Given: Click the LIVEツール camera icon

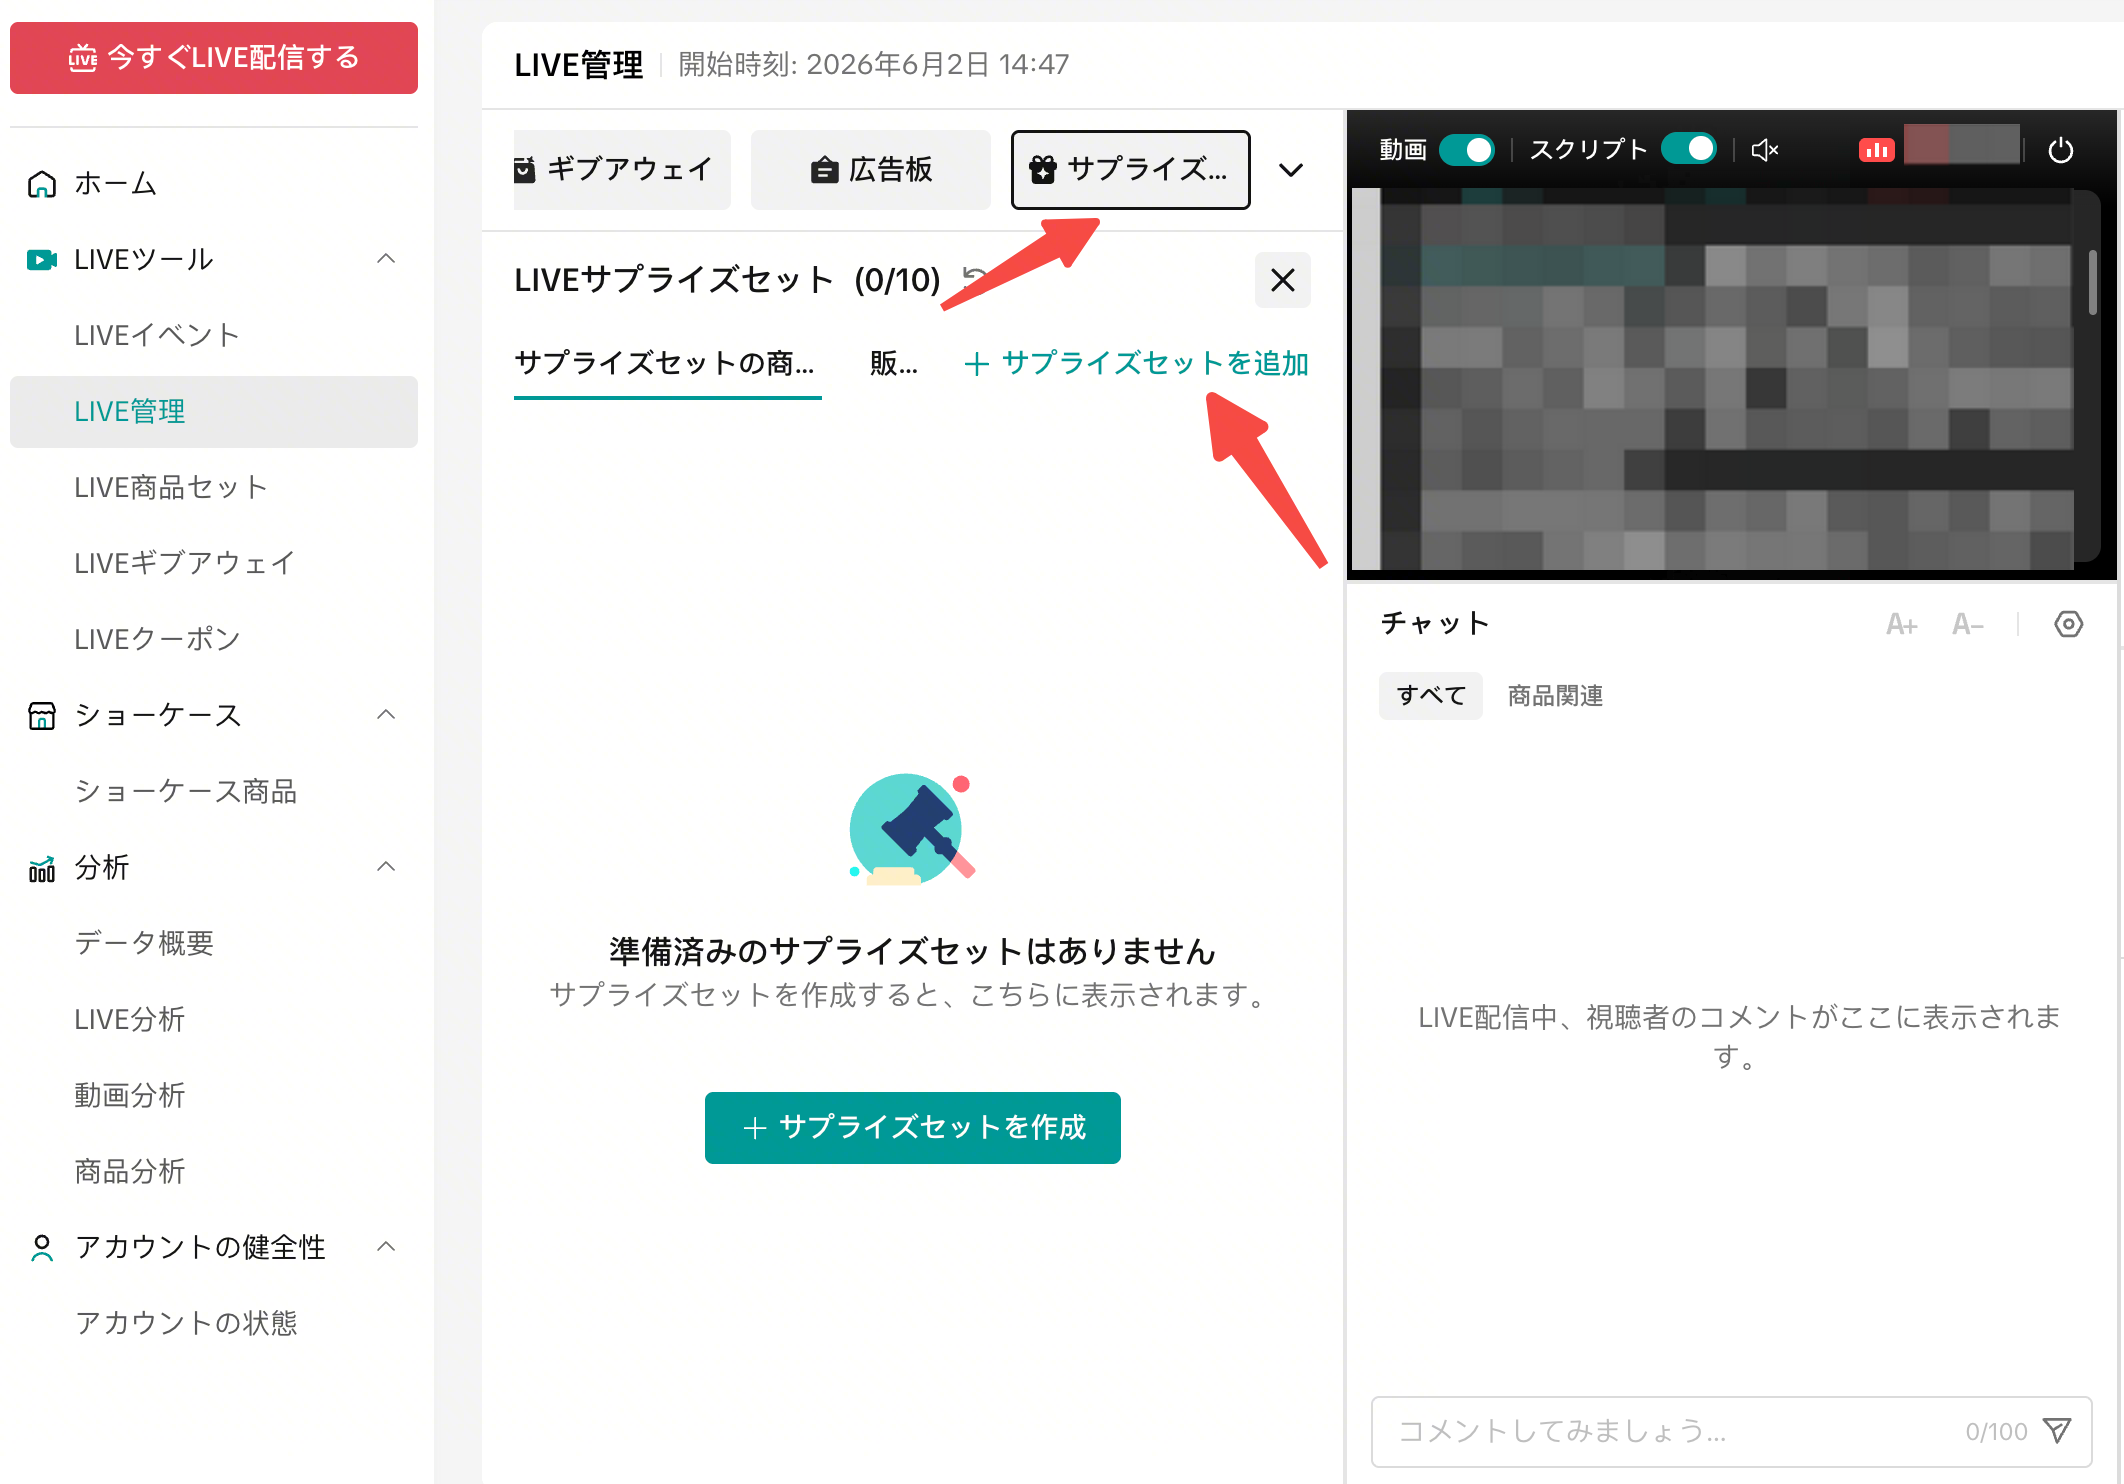Looking at the screenshot, I should [41, 260].
